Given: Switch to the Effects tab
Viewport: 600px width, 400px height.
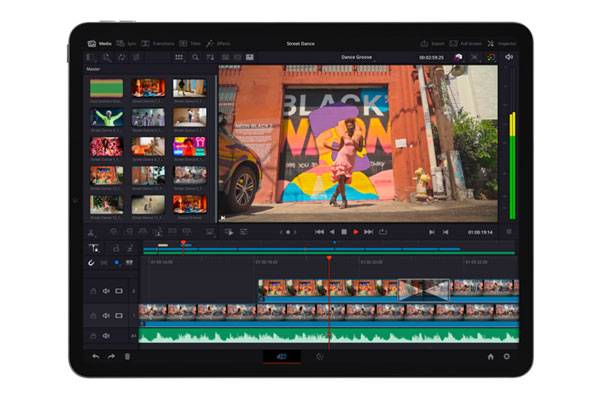Looking at the screenshot, I should click(x=218, y=44).
